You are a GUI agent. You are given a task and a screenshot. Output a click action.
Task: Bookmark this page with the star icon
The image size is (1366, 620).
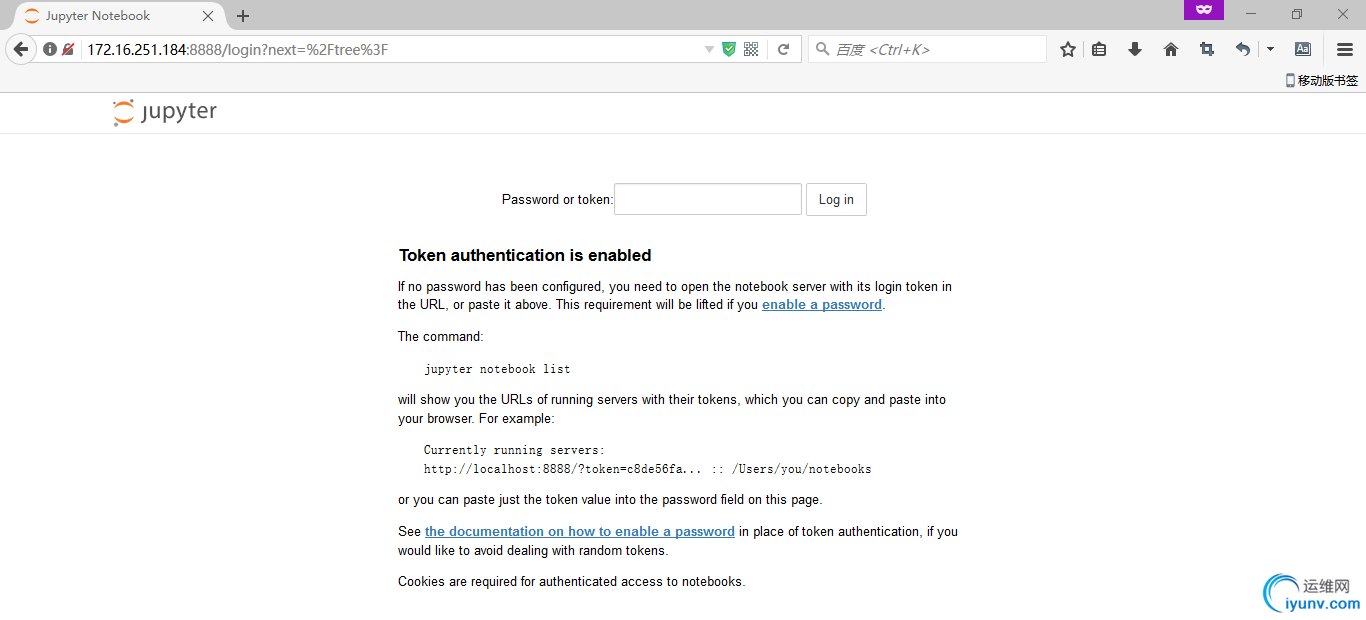1068,49
